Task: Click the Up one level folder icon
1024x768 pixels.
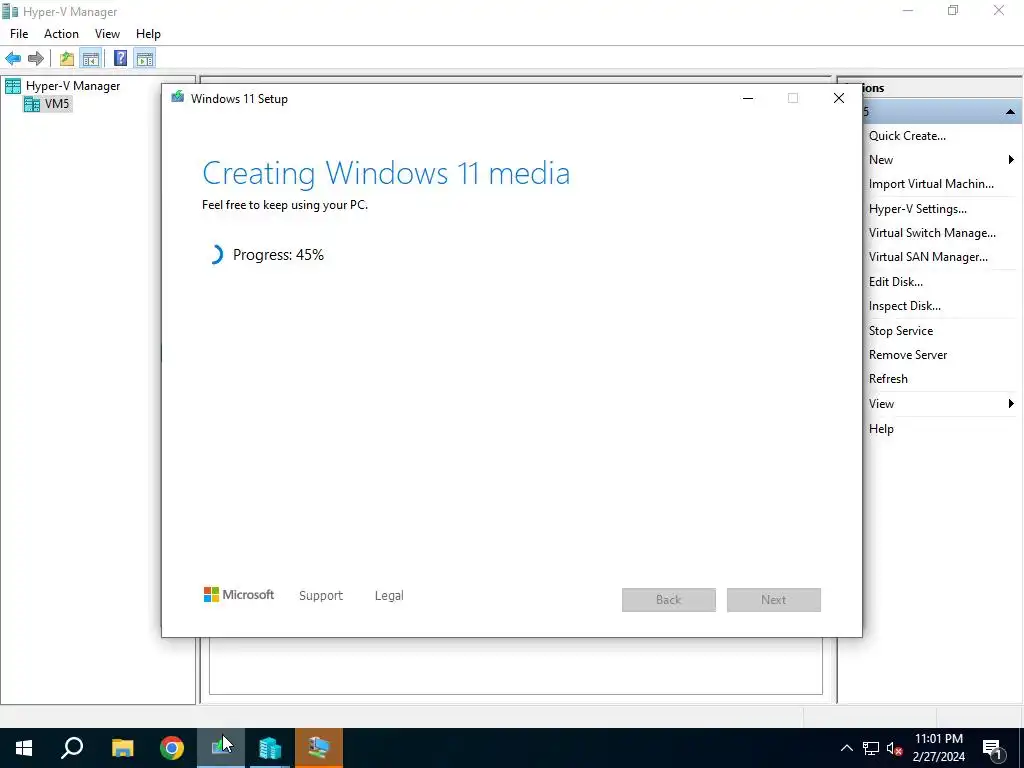Action: (67, 59)
